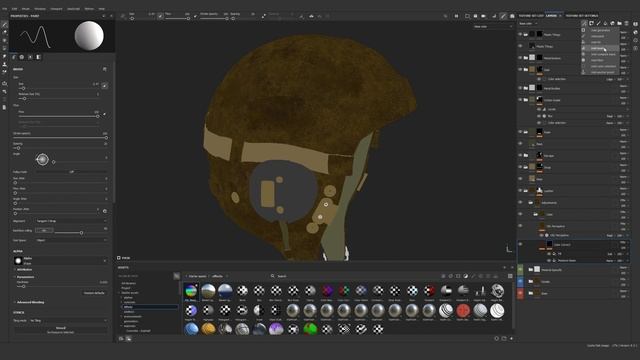The height and width of the screenshot is (360, 640).
Task: Adjust the Stroke opacity slider in properties
Action: pos(60,138)
